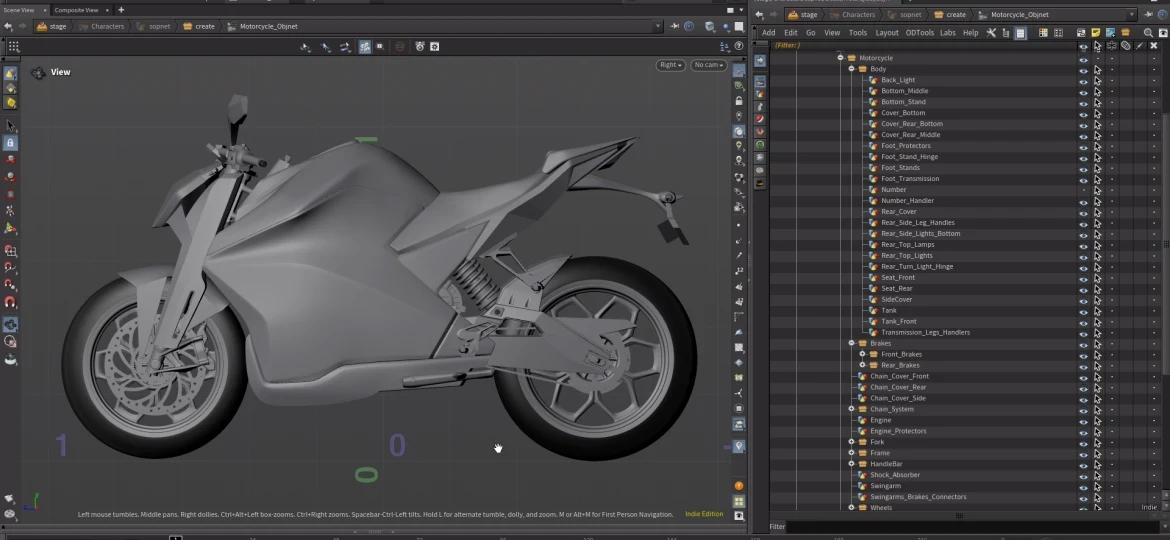Image resolution: width=1170 pixels, height=540 pixels.
Task: Toggle visibility eye for Swingarm row
Action: [1083, 486]
